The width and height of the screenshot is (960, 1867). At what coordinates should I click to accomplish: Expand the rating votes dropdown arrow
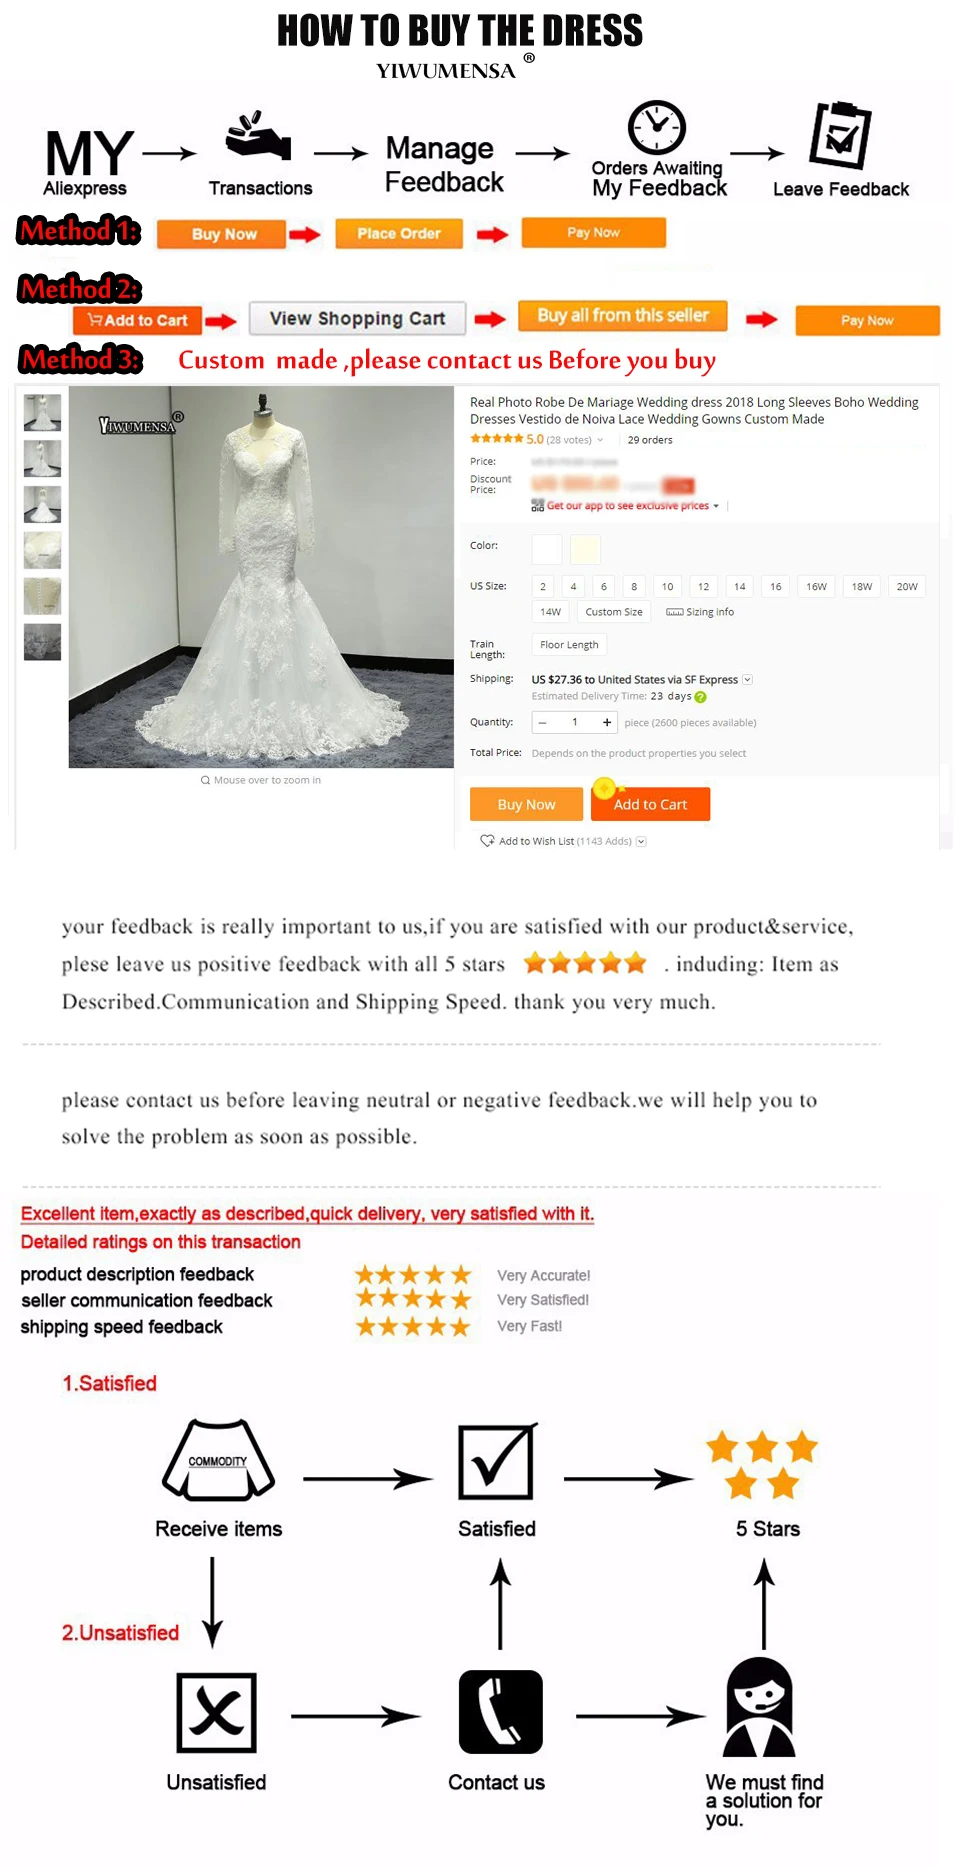600,440
